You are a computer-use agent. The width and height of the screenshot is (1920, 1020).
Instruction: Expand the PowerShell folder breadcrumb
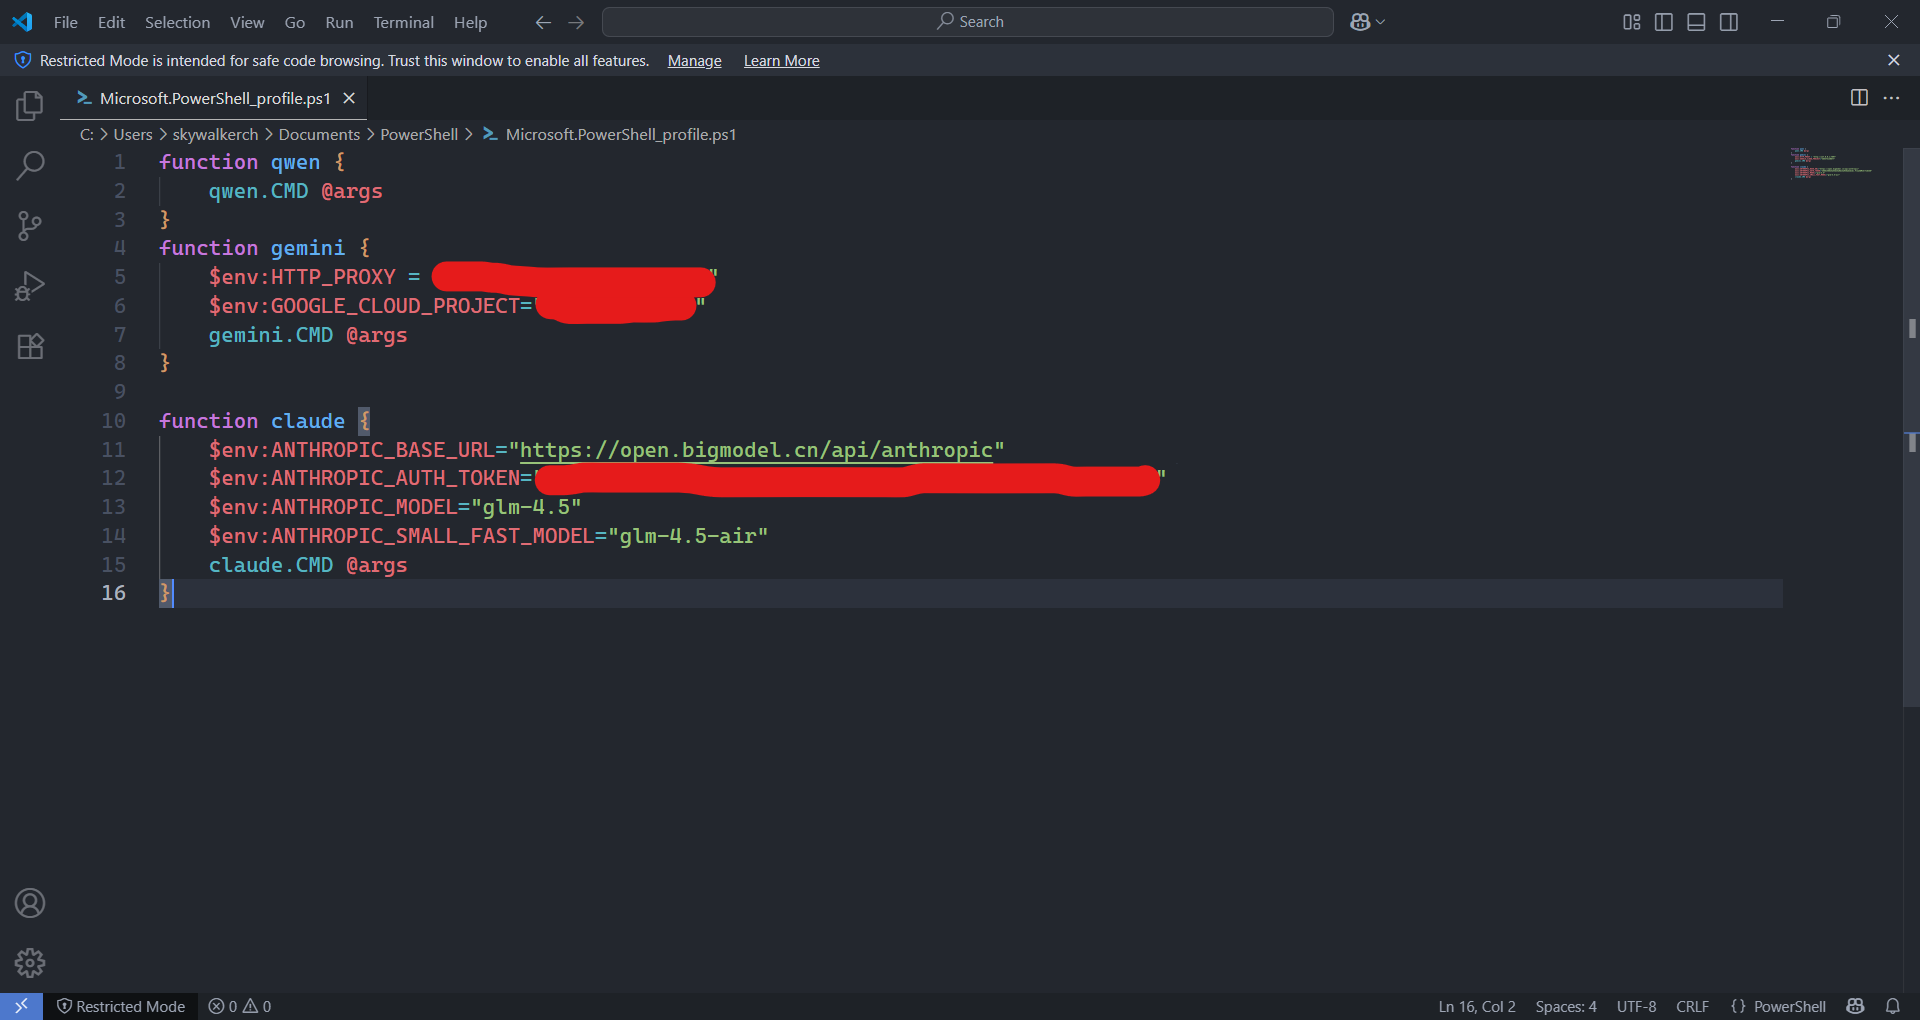[419, 134]
